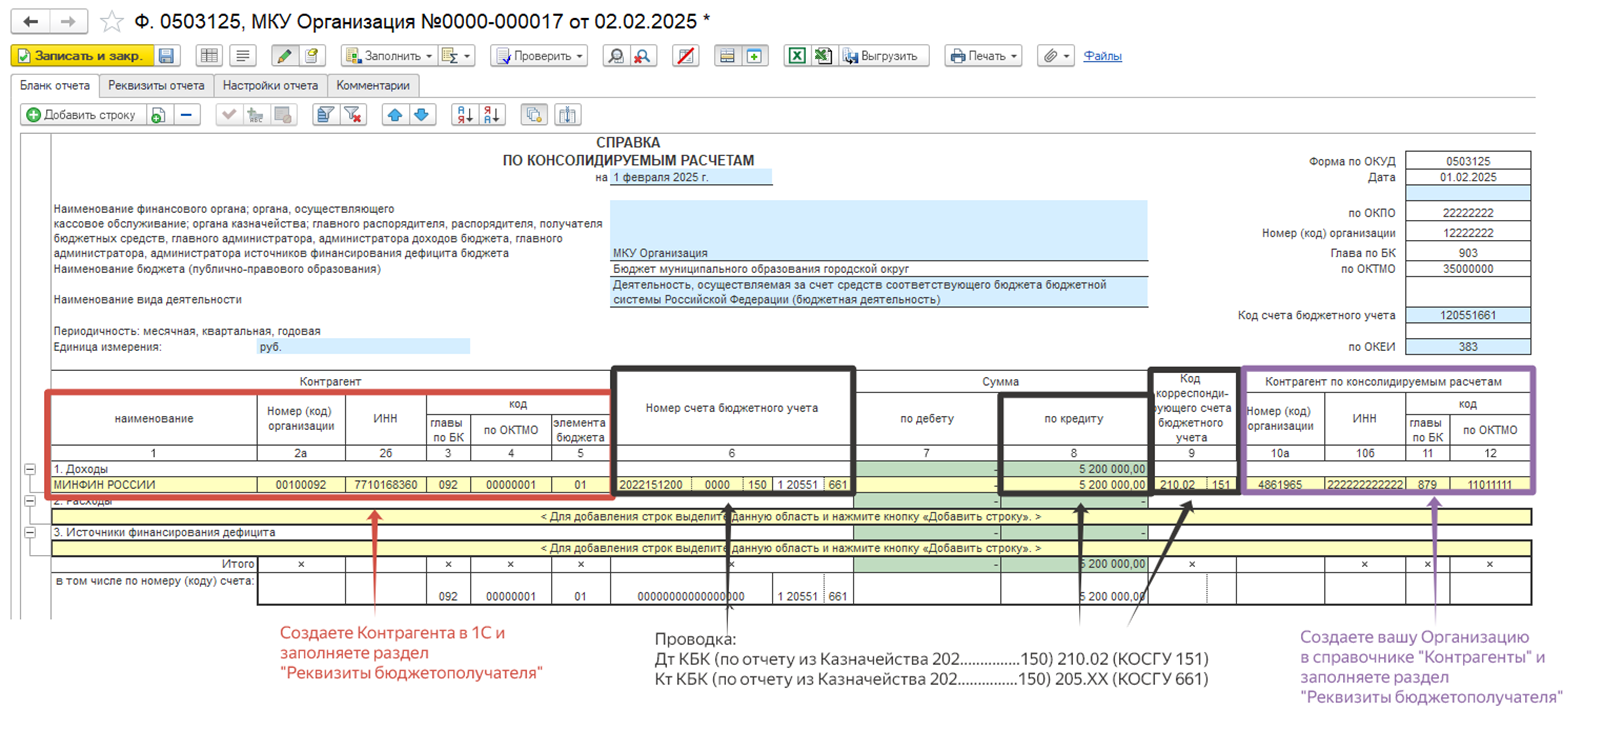1603x729 pixels.
Task: Click the report date field 1 февраля 2025 г.
Action: click(x=691, y=177)
